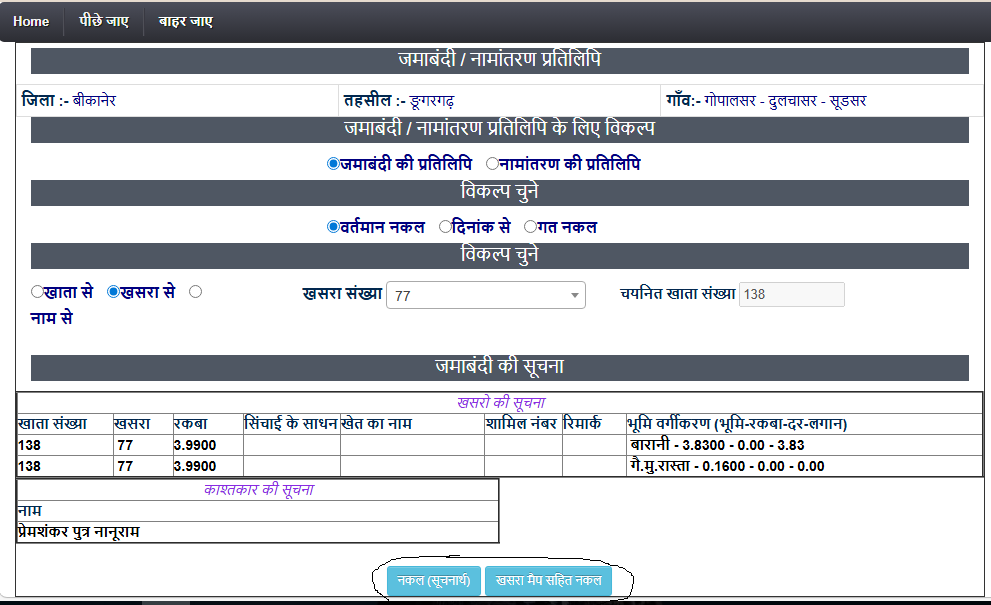
Task: Choose the दिनांक से radio button
Action: 446,227
